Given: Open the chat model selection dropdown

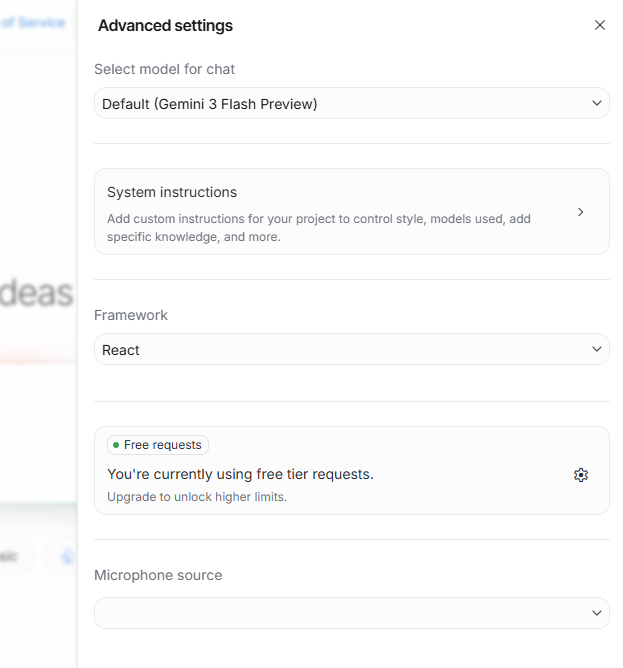Looking at the screenshot, I should pos(352,103).
